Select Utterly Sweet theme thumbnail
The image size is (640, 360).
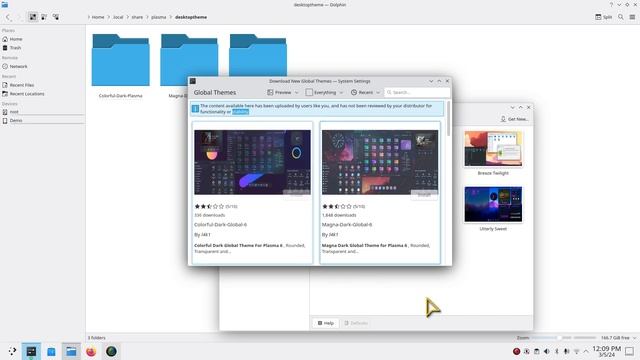tap(493, 204)
